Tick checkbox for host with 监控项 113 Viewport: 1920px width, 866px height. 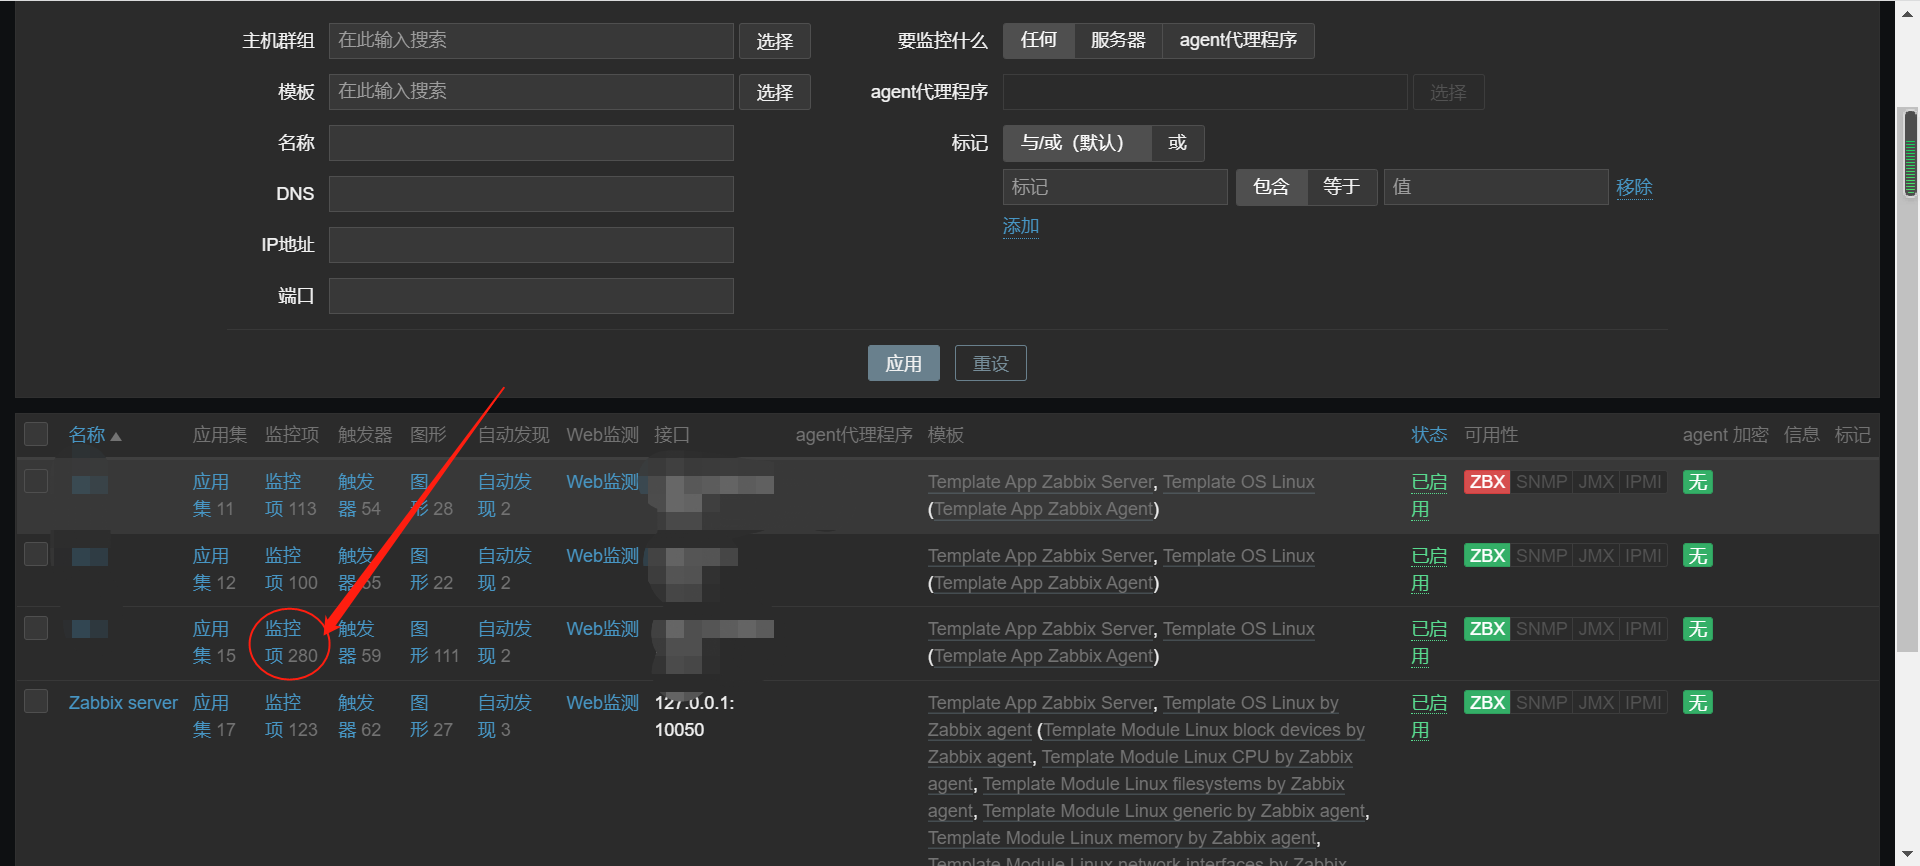(36, 481)
